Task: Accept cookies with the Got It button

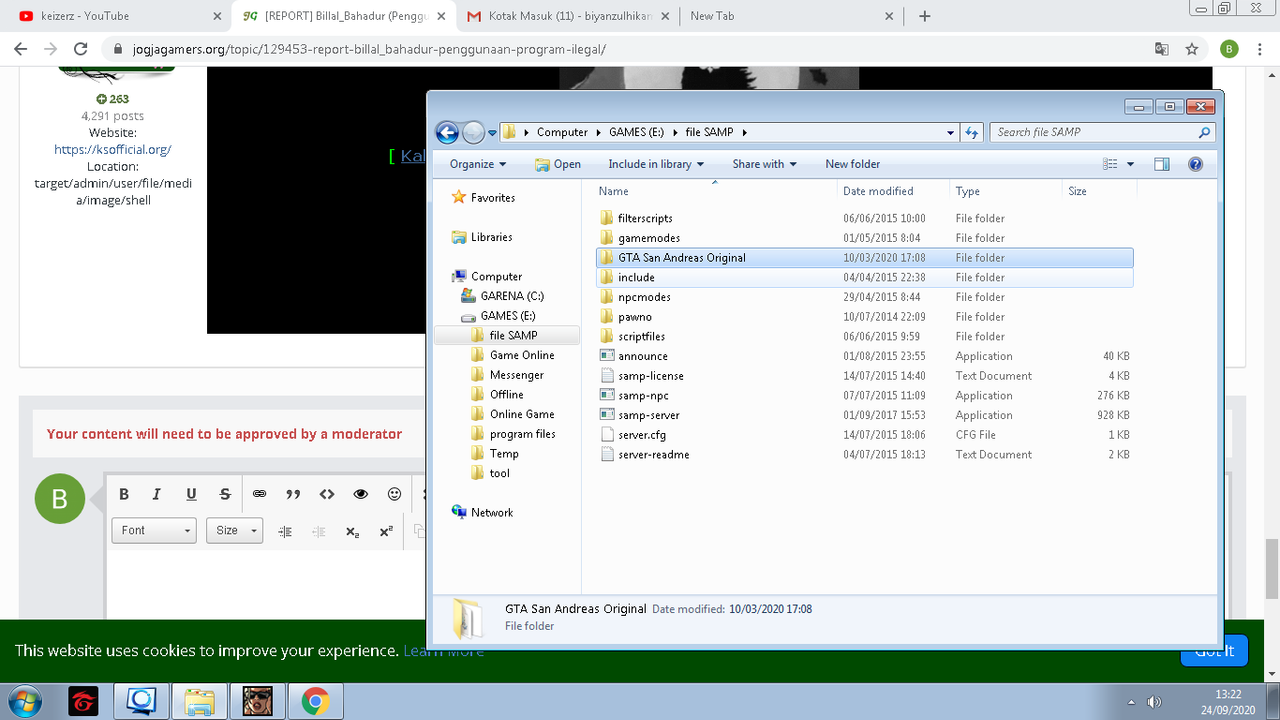Action: point(1214,651)
